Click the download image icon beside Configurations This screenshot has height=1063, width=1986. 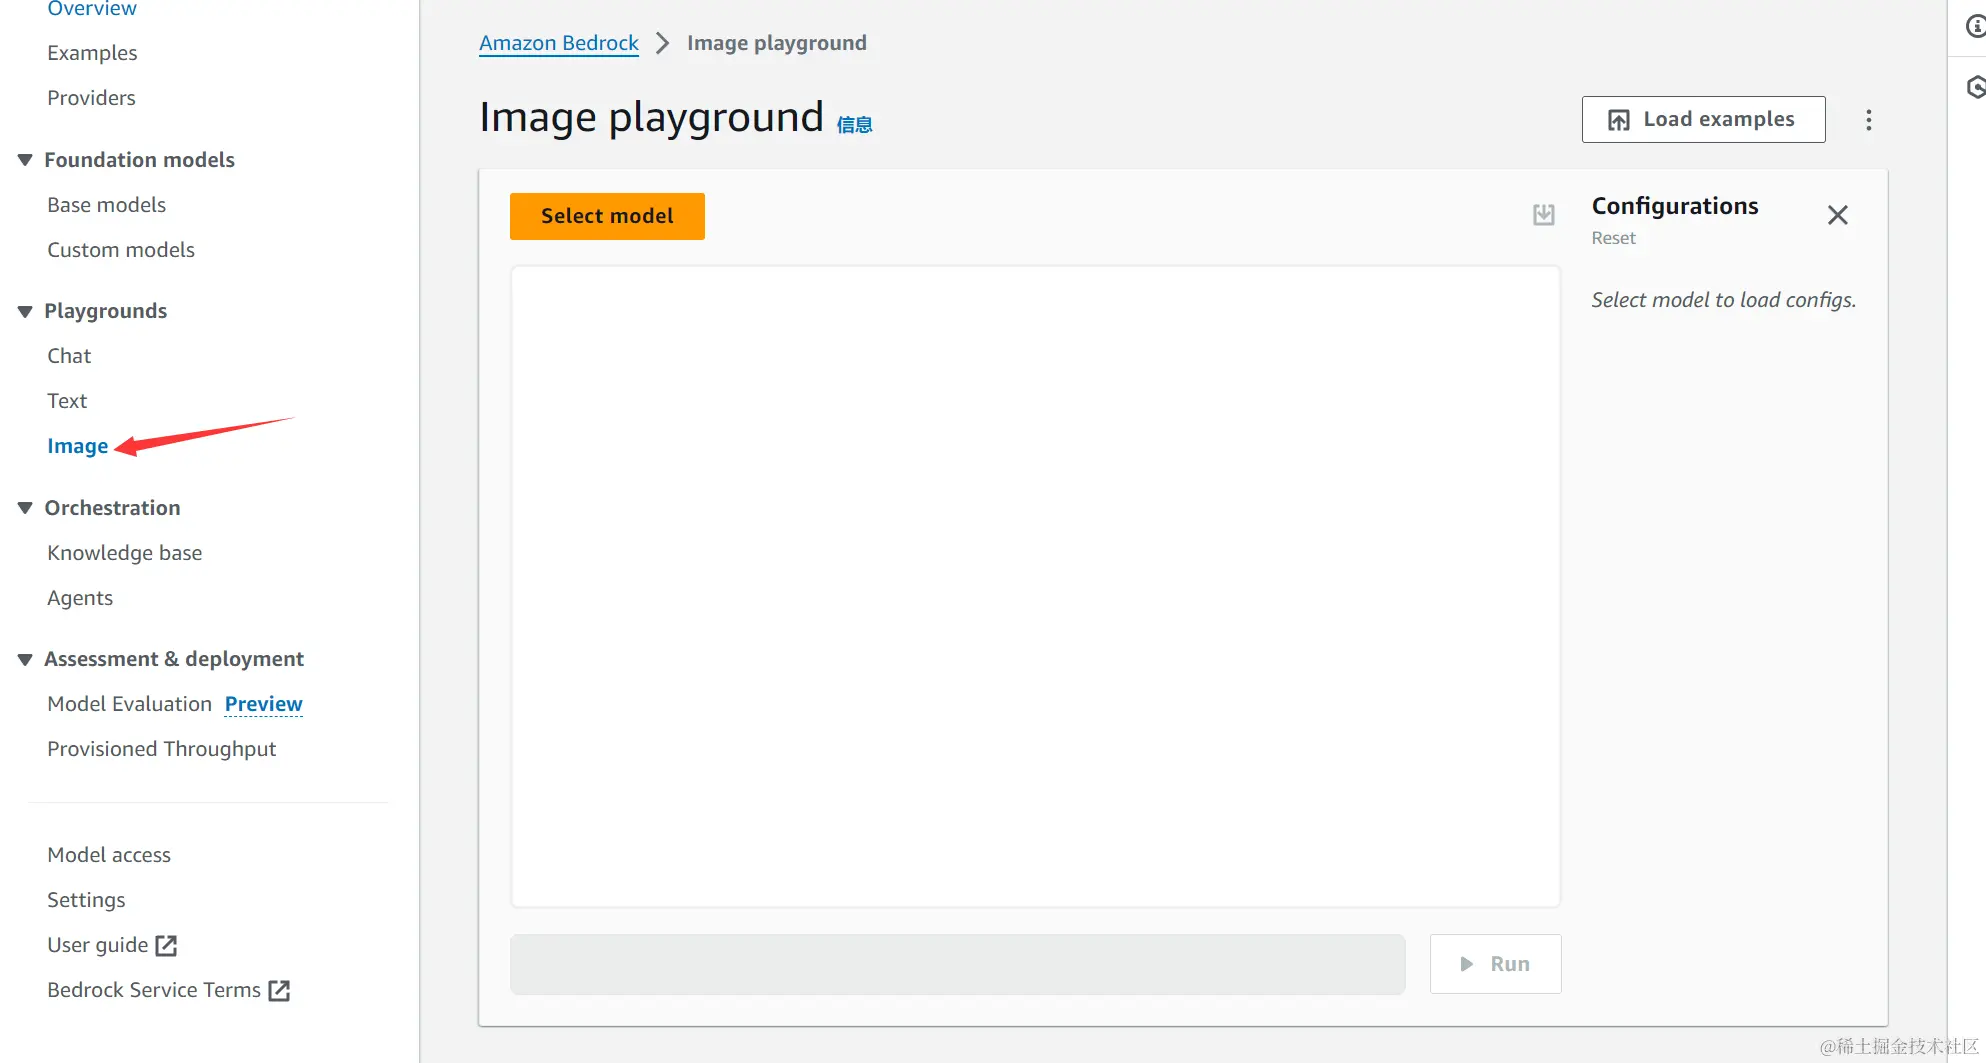[1544, 214]
